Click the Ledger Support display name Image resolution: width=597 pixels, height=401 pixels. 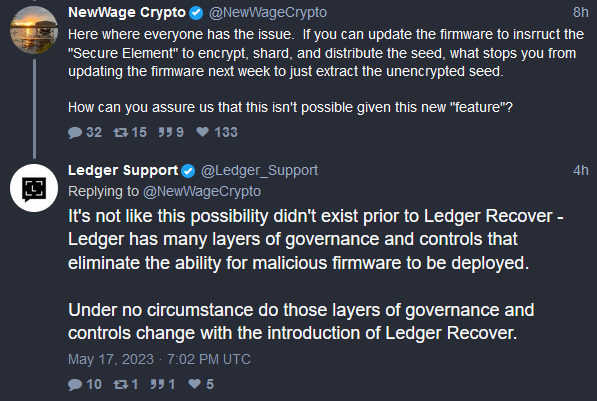click(123, 170)
